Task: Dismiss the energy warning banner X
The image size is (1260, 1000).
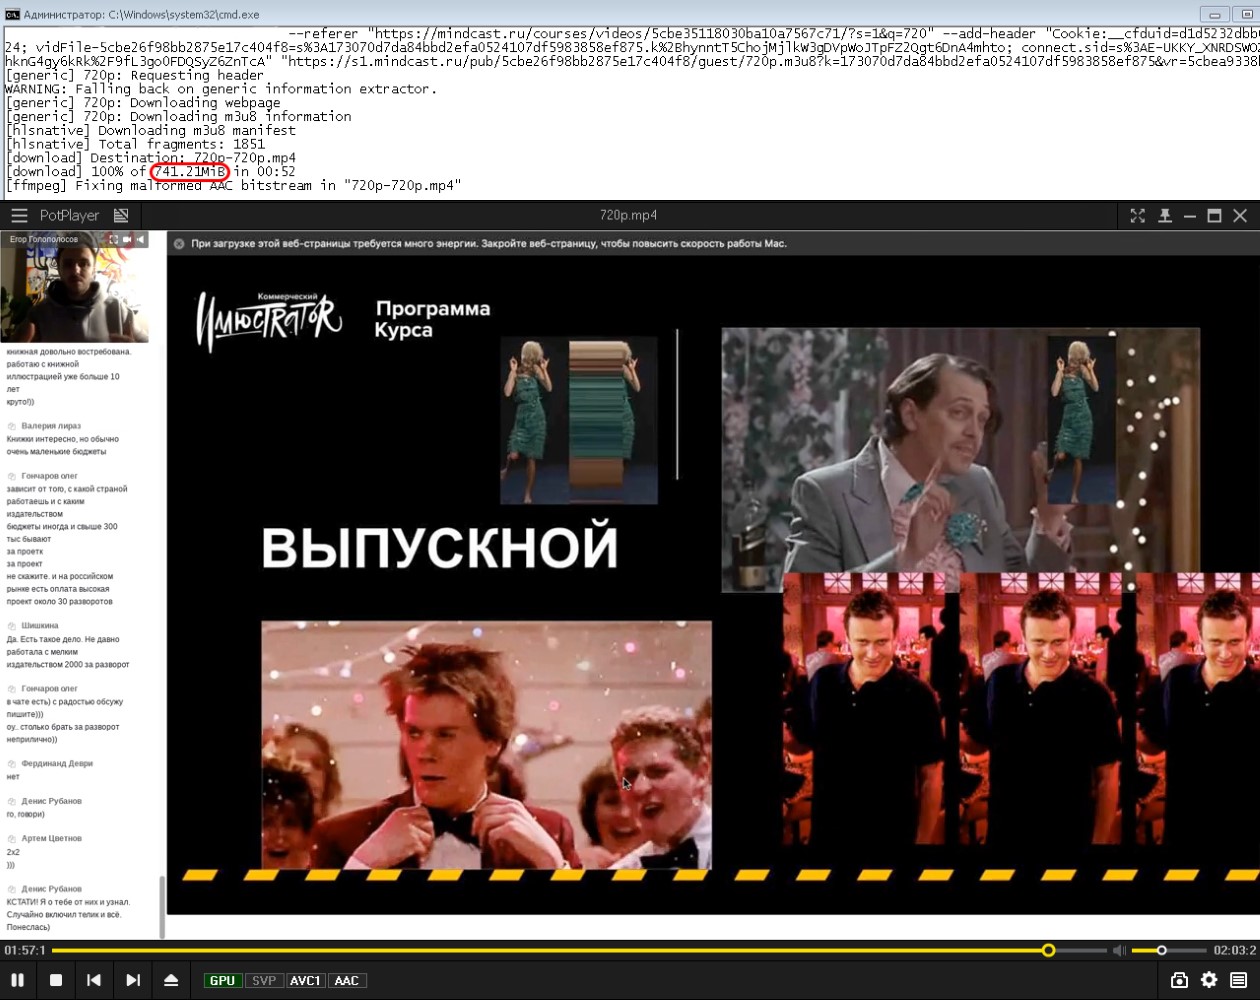Action: click(x=179, y=243)
